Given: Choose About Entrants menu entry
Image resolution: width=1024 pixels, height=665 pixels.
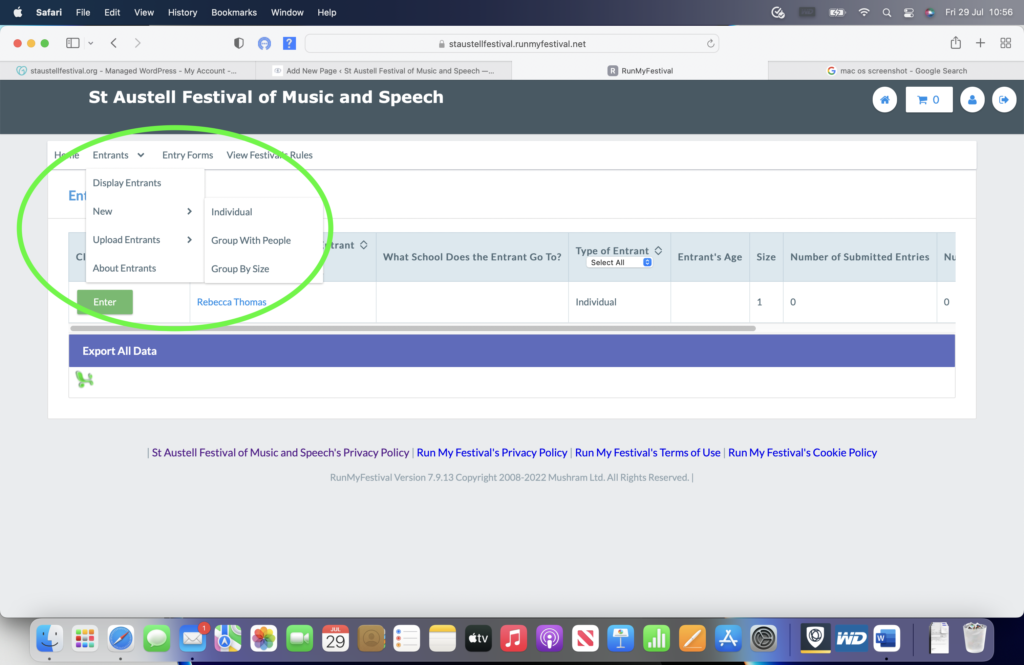Looking at the screenshot, I should point(124,268).
